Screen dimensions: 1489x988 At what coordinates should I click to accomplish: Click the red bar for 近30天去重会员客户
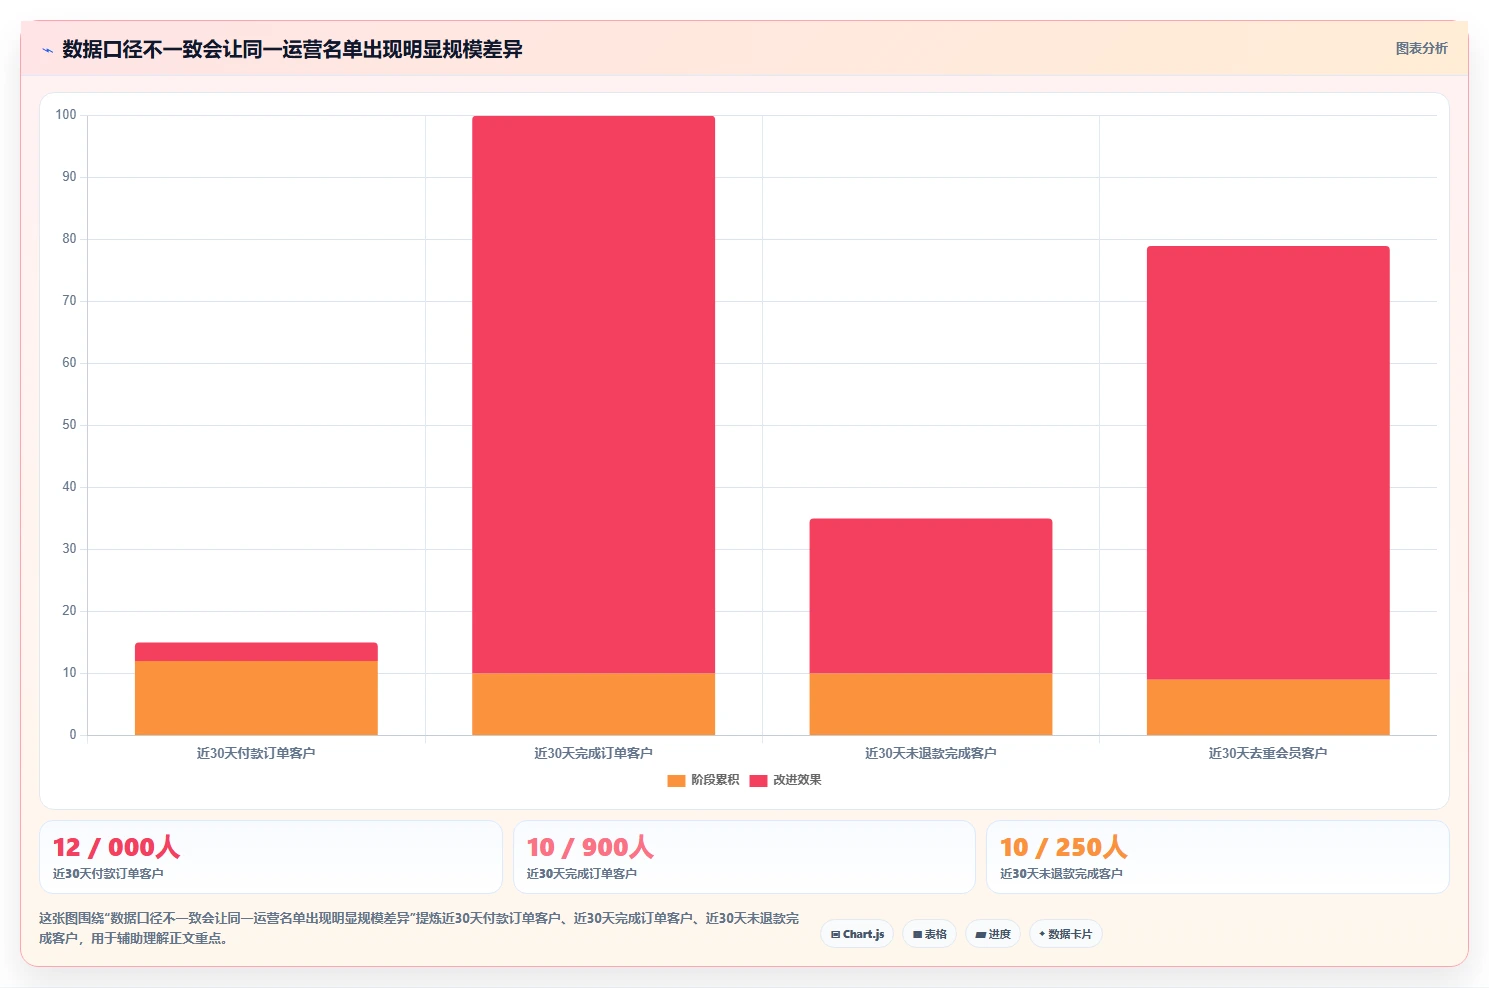[x=1268, y=462]
